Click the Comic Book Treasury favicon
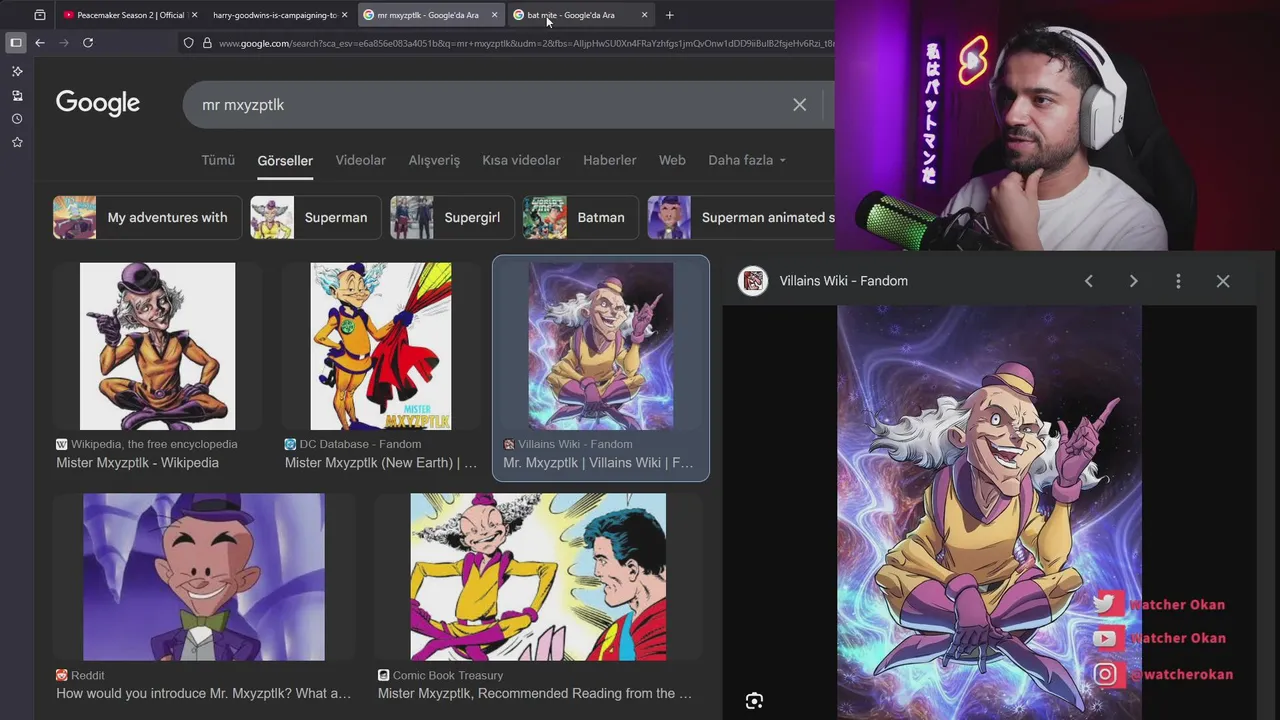This screenshot has height=720, width=1280. coord(383,675)
